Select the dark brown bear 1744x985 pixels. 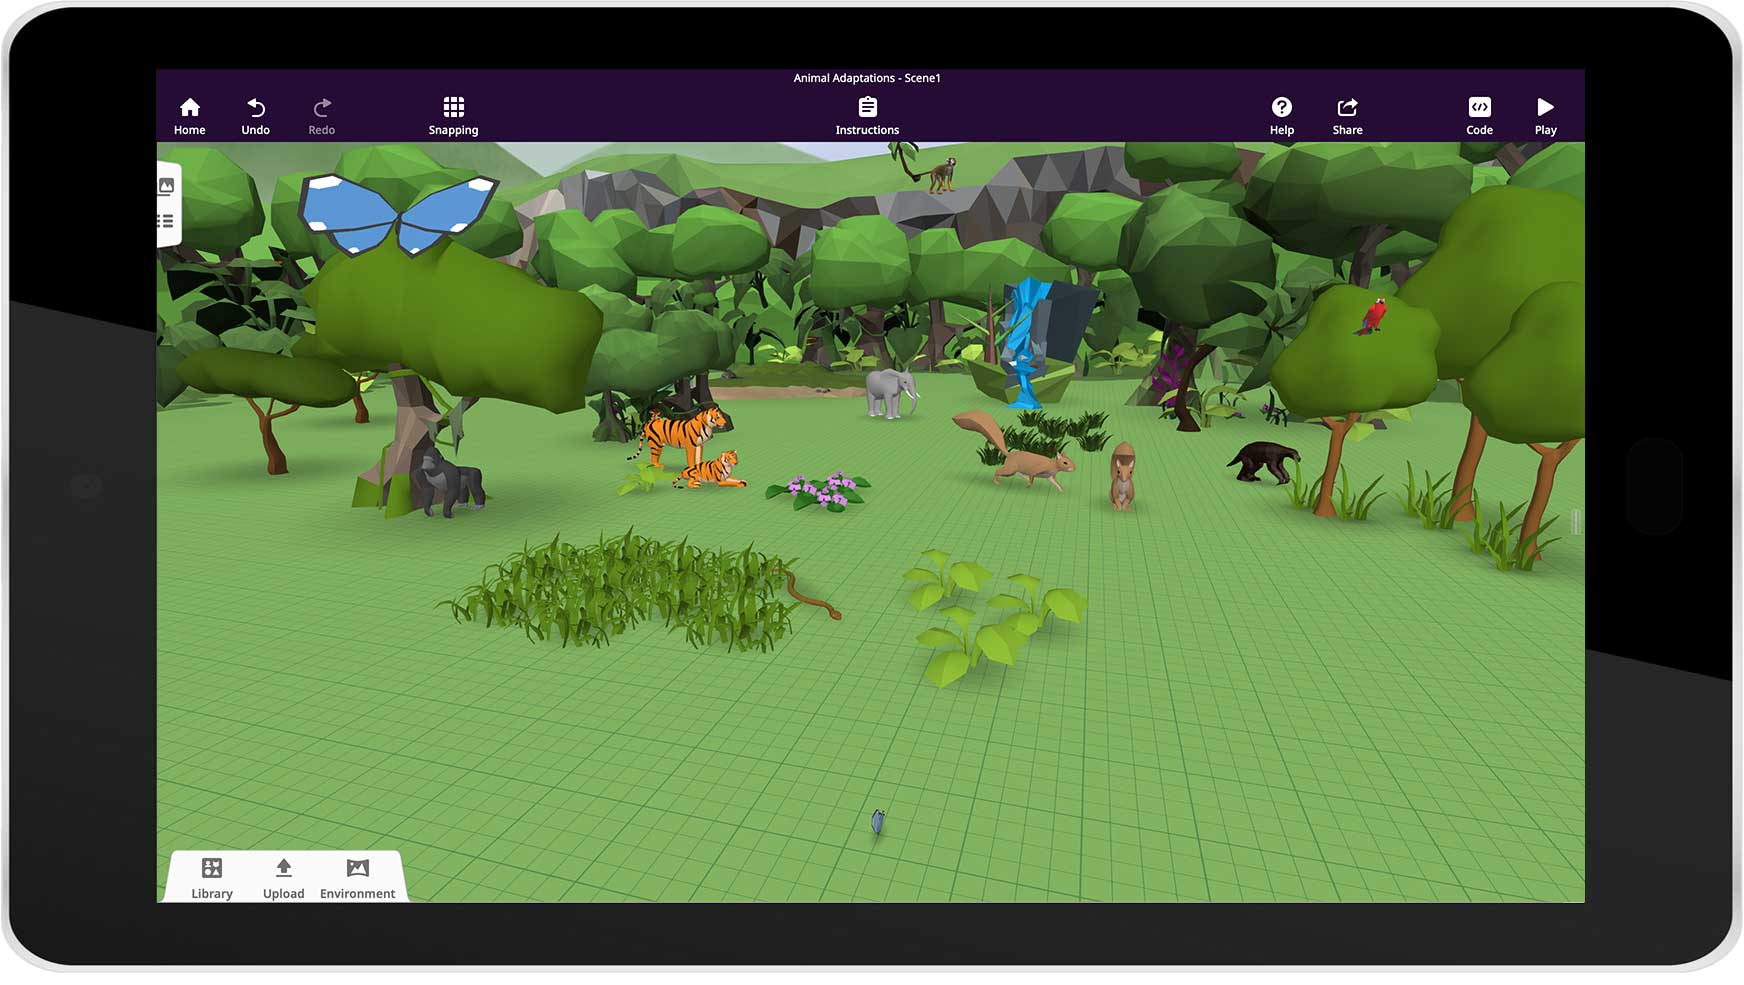(x=1264, y=463)
